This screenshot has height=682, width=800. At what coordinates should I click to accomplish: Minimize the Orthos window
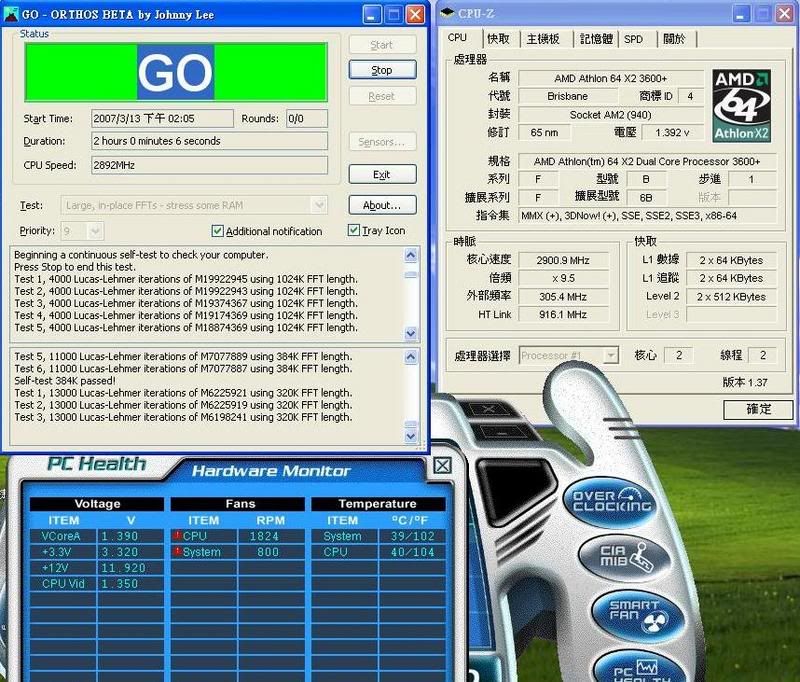click(372, 15)
